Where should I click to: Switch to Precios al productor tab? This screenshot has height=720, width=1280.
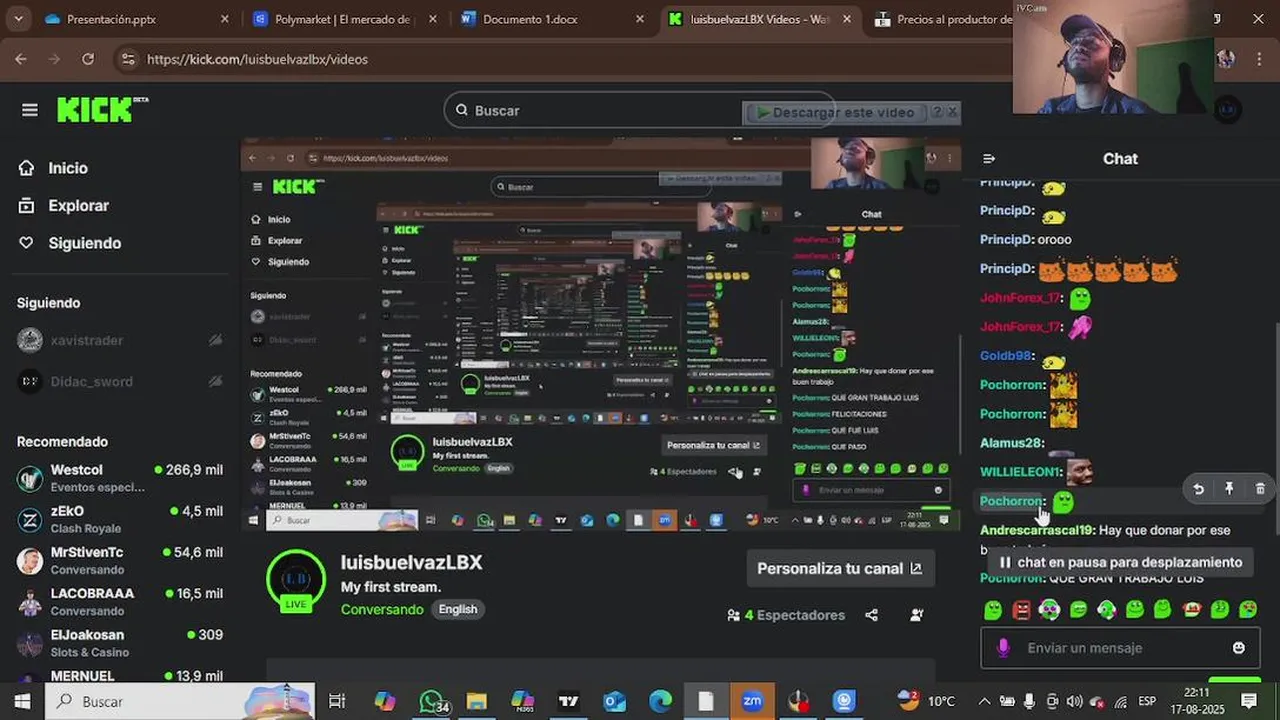[944, 19]
